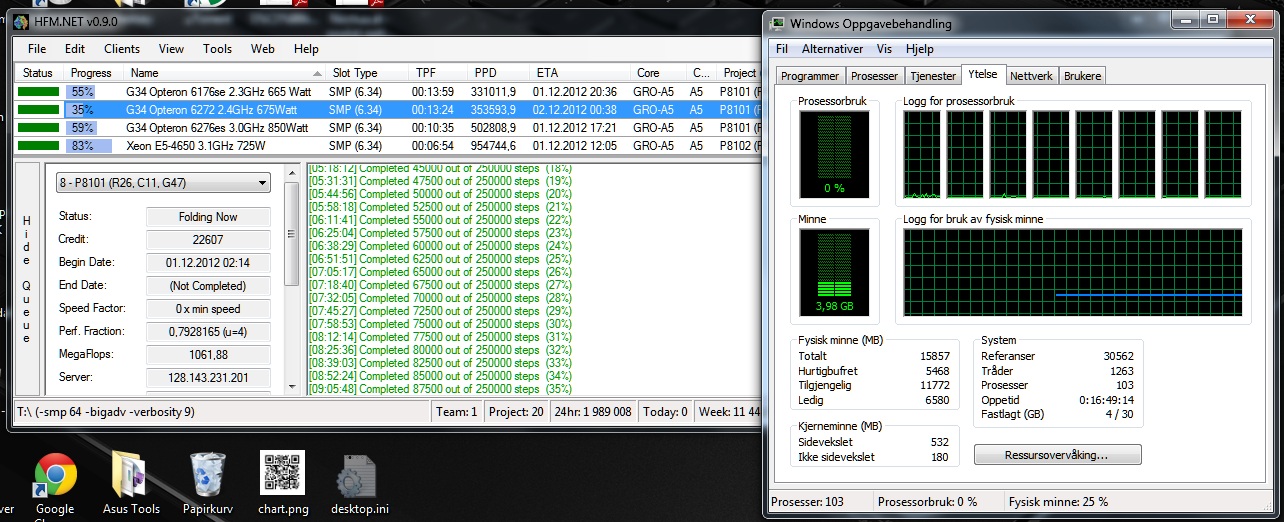The height and width of the screenshot is (522, 1284).
Task: Click ETA 02.12.2012 00:38 cell
Action: (x=576, y=110)
